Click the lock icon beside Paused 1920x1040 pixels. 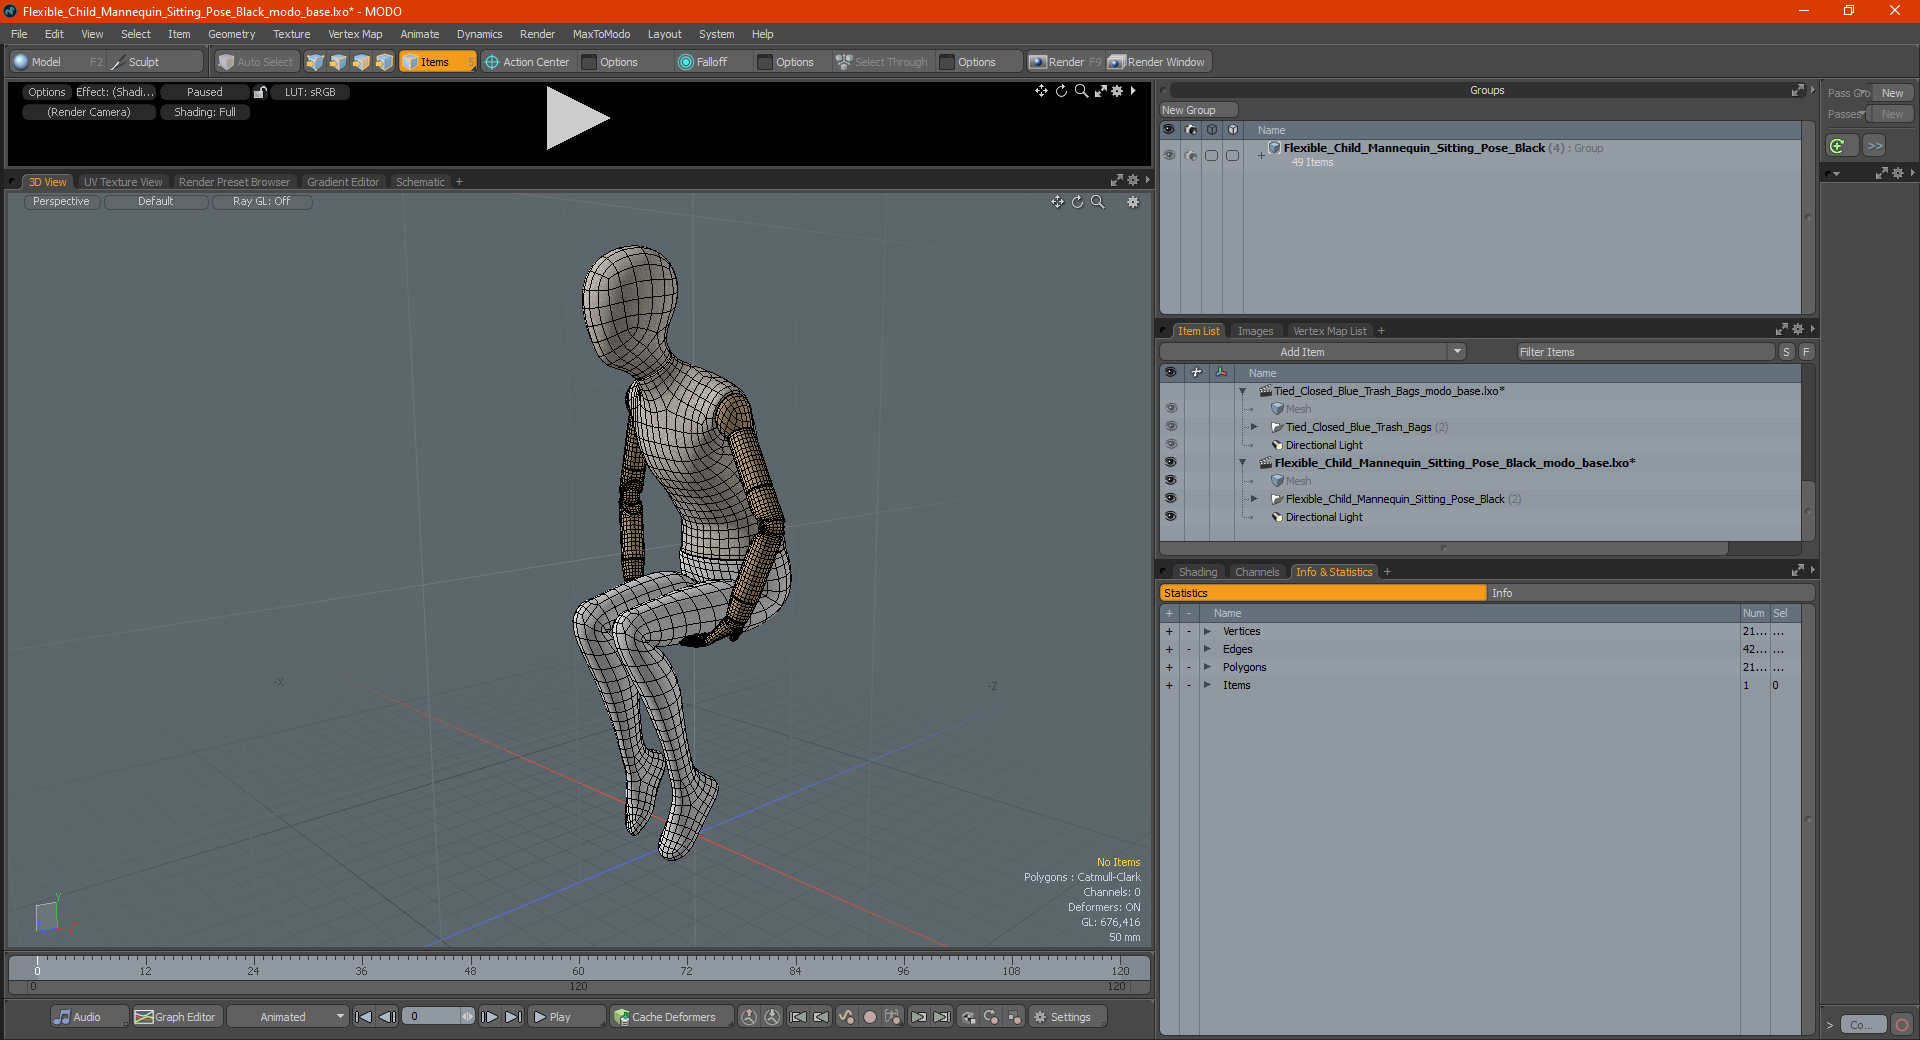(260, 92)
